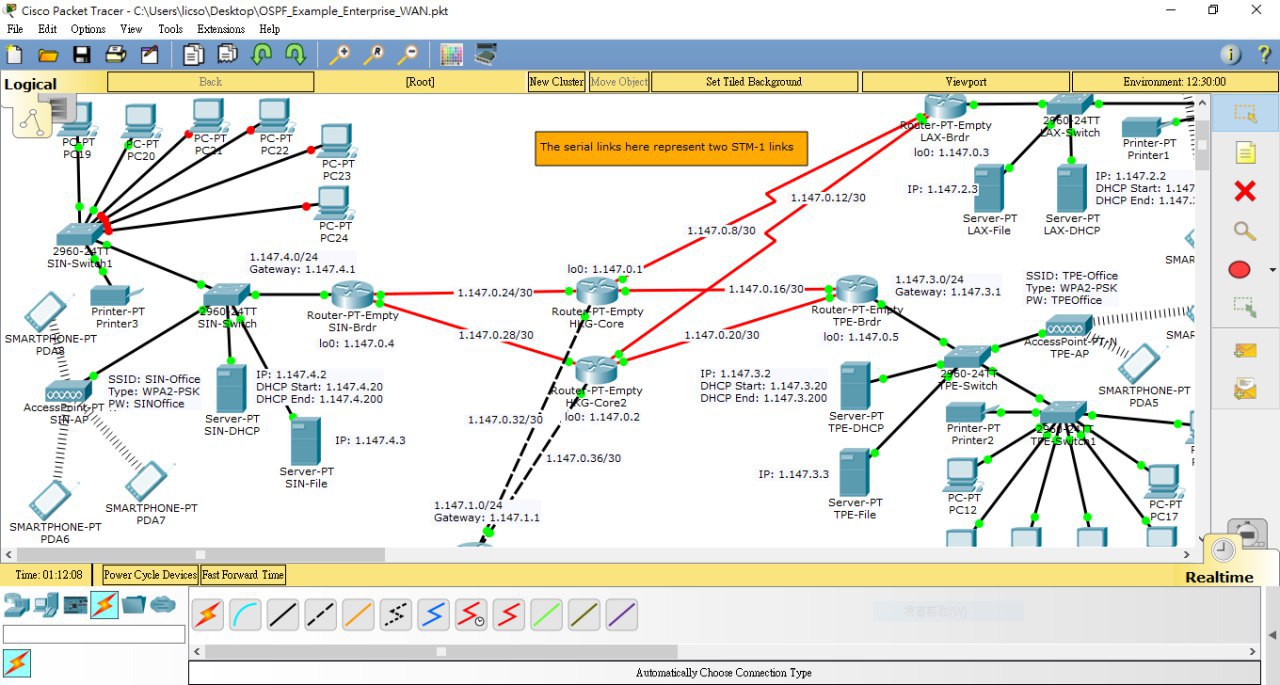
Task: Open help contents question mark icon
Action: click(1264, 54)
